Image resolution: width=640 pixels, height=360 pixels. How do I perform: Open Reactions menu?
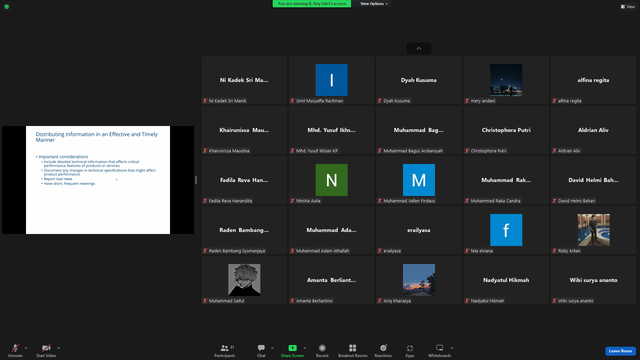click(383, 350)
